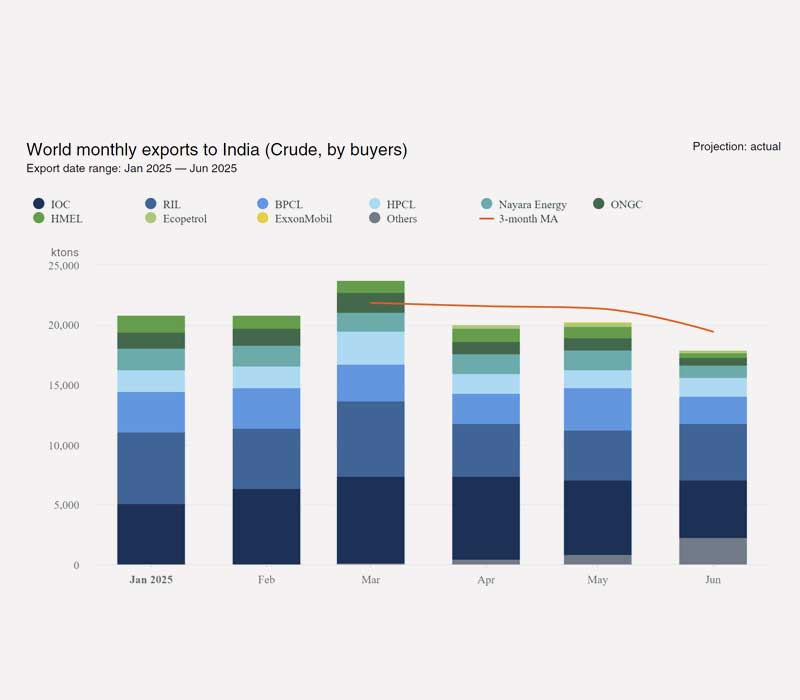Select the RIL segment in January bar
Image resolution: width=800 pixels, height=700 pixels.
point(151,468)
